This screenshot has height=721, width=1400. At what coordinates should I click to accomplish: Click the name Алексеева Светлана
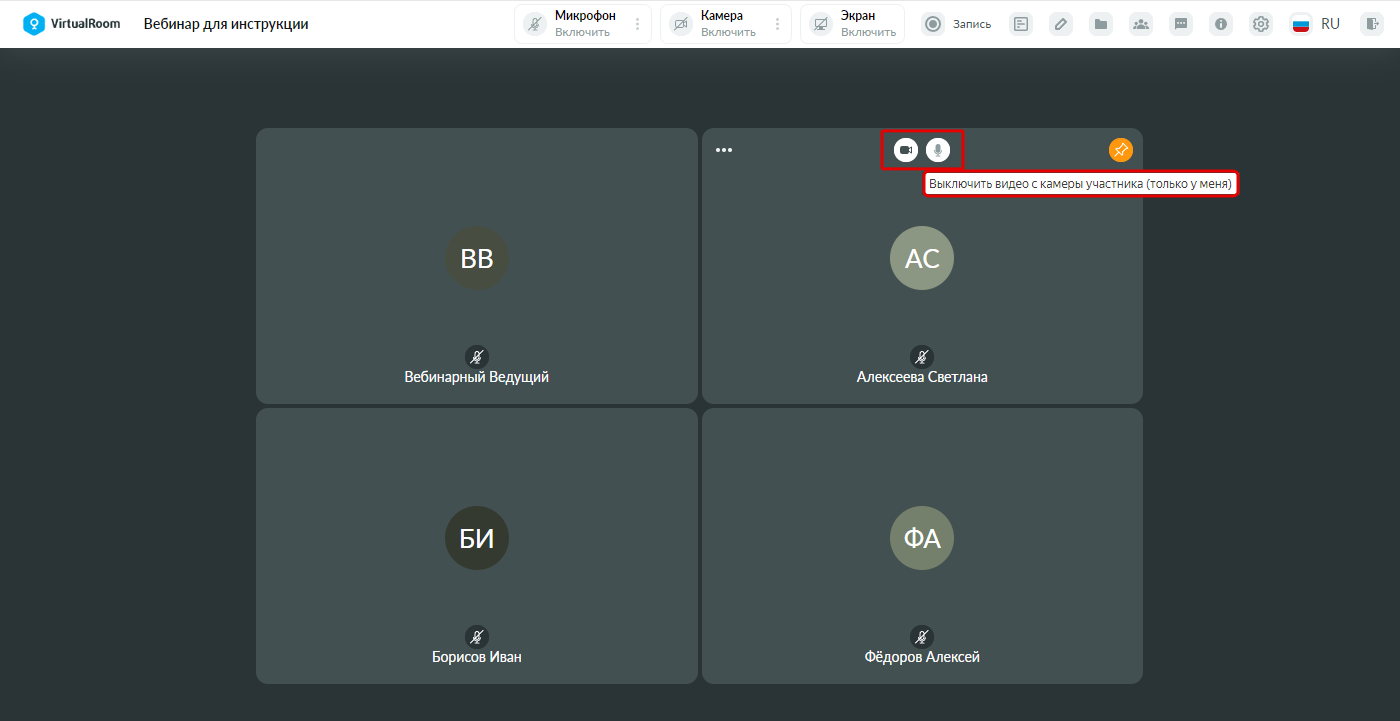pos(922,377)
